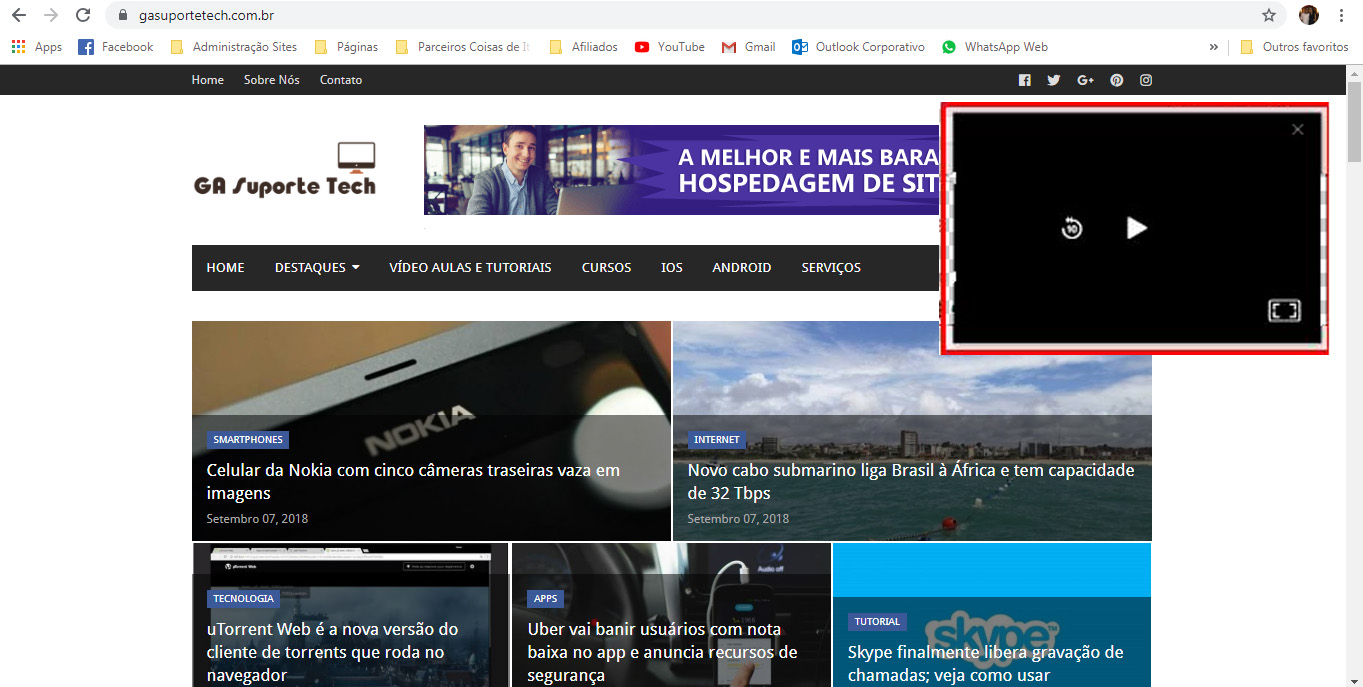This screenshot has height=687, width=1363.
Task: Visit the site's Twitter icon
Action: tap(1054, 80)
